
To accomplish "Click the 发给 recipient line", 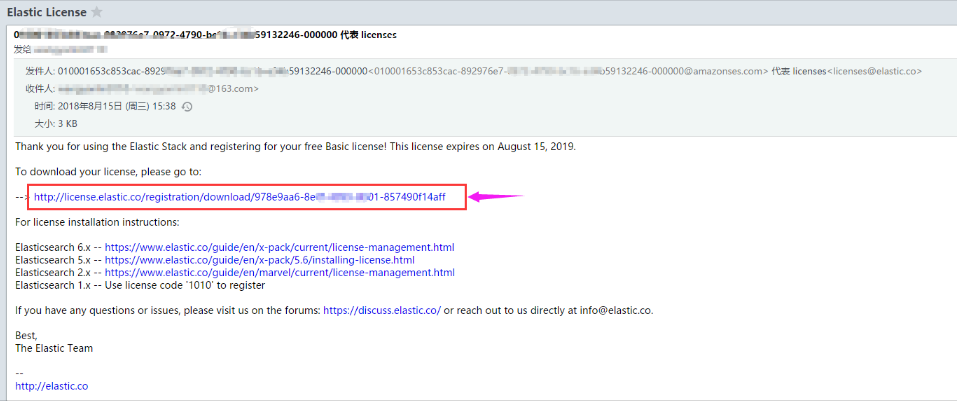I will coord(61,48).
